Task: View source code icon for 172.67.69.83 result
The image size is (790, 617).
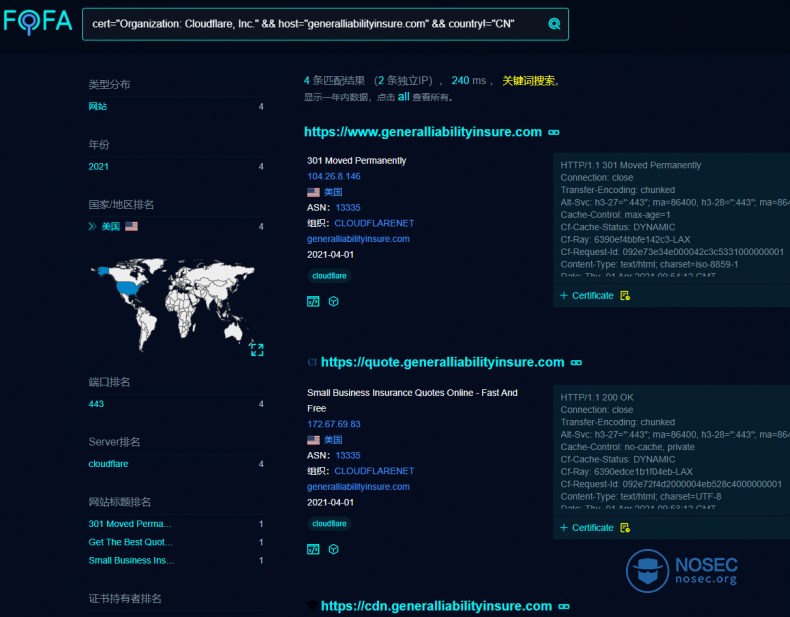Action: [x=313, y=550]
